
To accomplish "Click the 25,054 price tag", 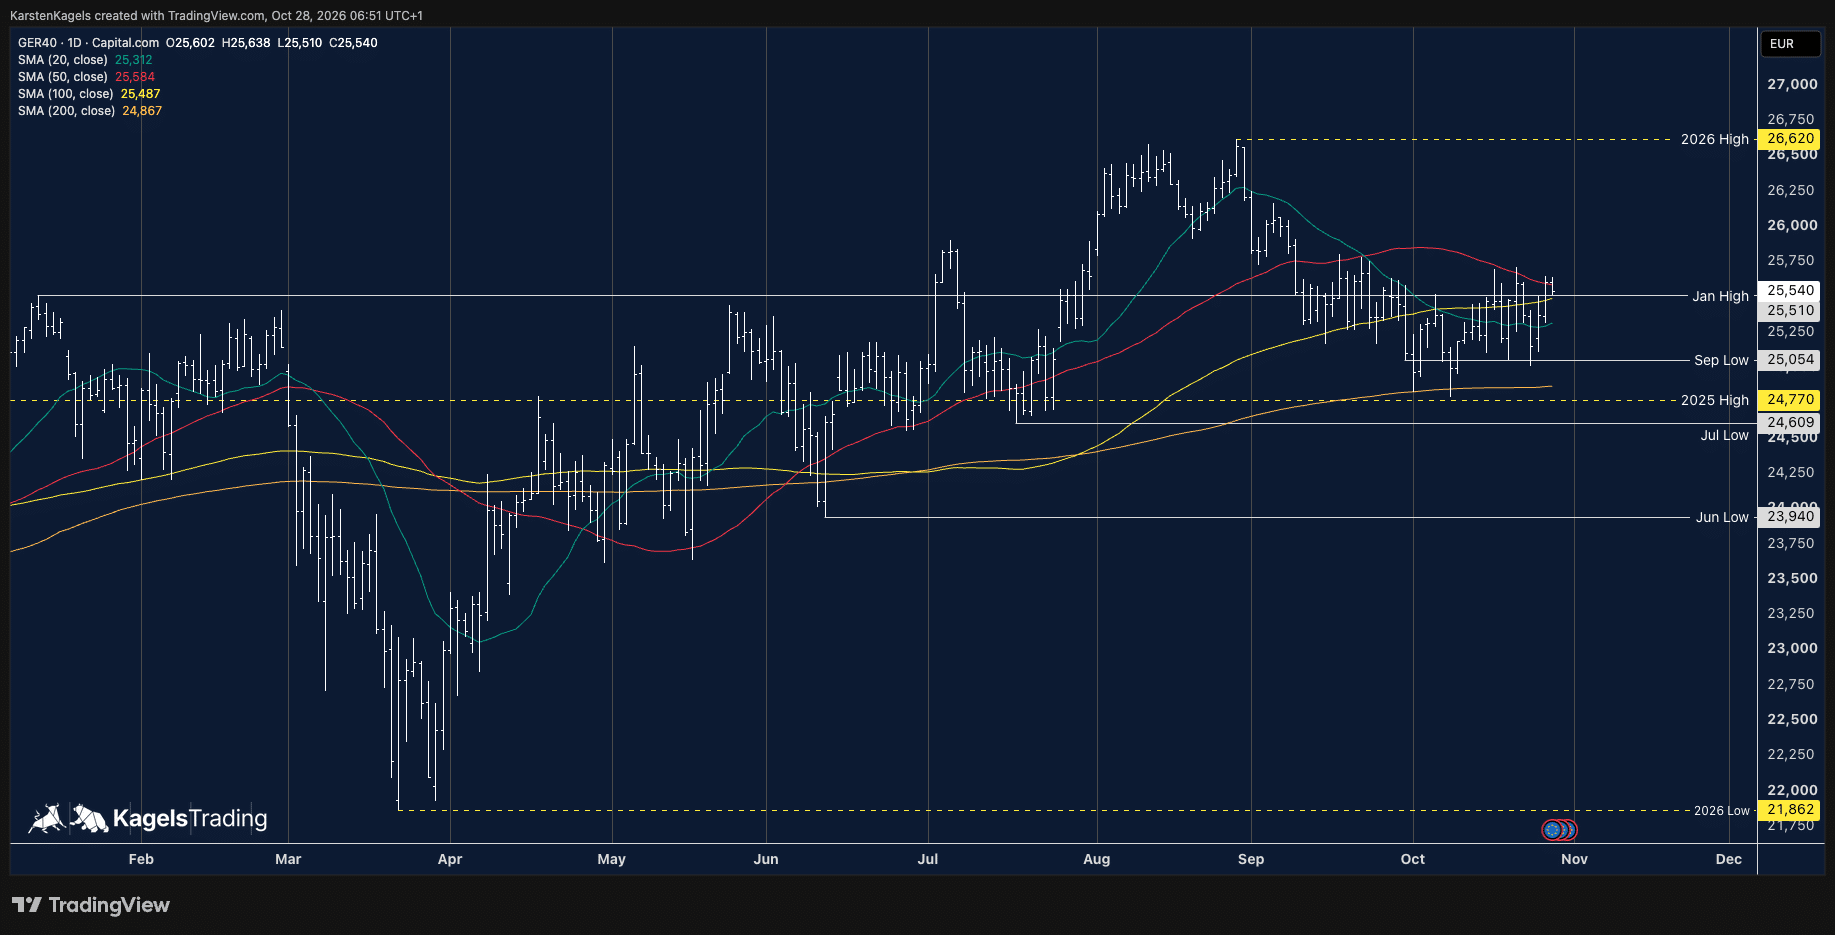I will point(1790,359).
